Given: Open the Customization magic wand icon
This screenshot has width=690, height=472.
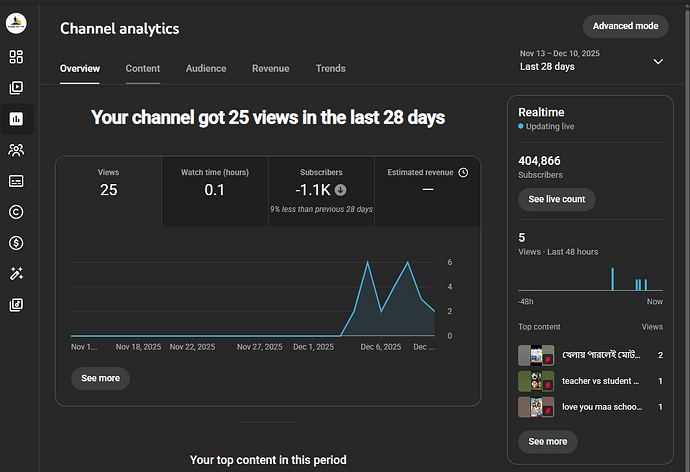Looking at the screenshot, I should tap(16, 274).
